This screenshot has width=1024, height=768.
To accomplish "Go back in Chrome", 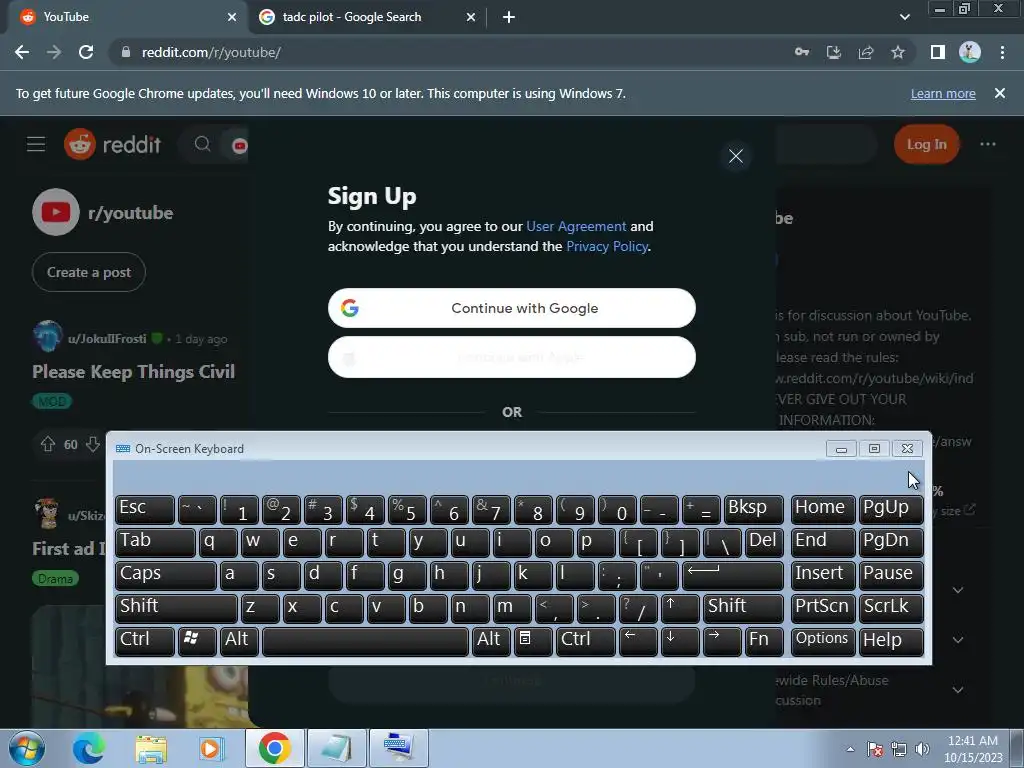I will [22, 52].
